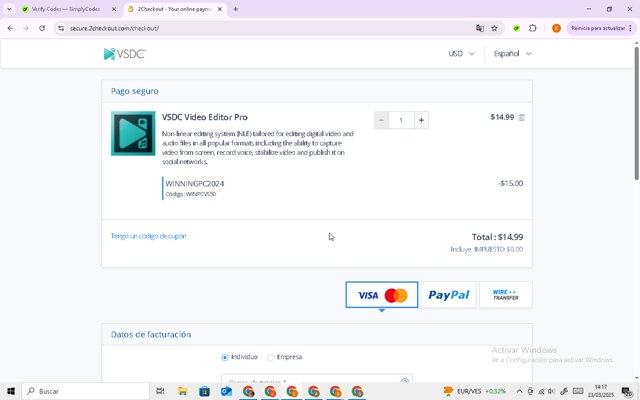This screenshot has width=640, height=400.
Task: Show hidden system tray icons
Action: pyautogui.click(x=519, y=391)
